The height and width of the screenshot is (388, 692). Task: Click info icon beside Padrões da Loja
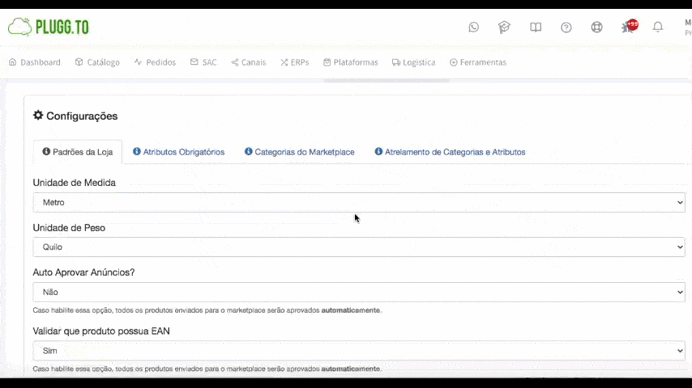coord(46,151)
